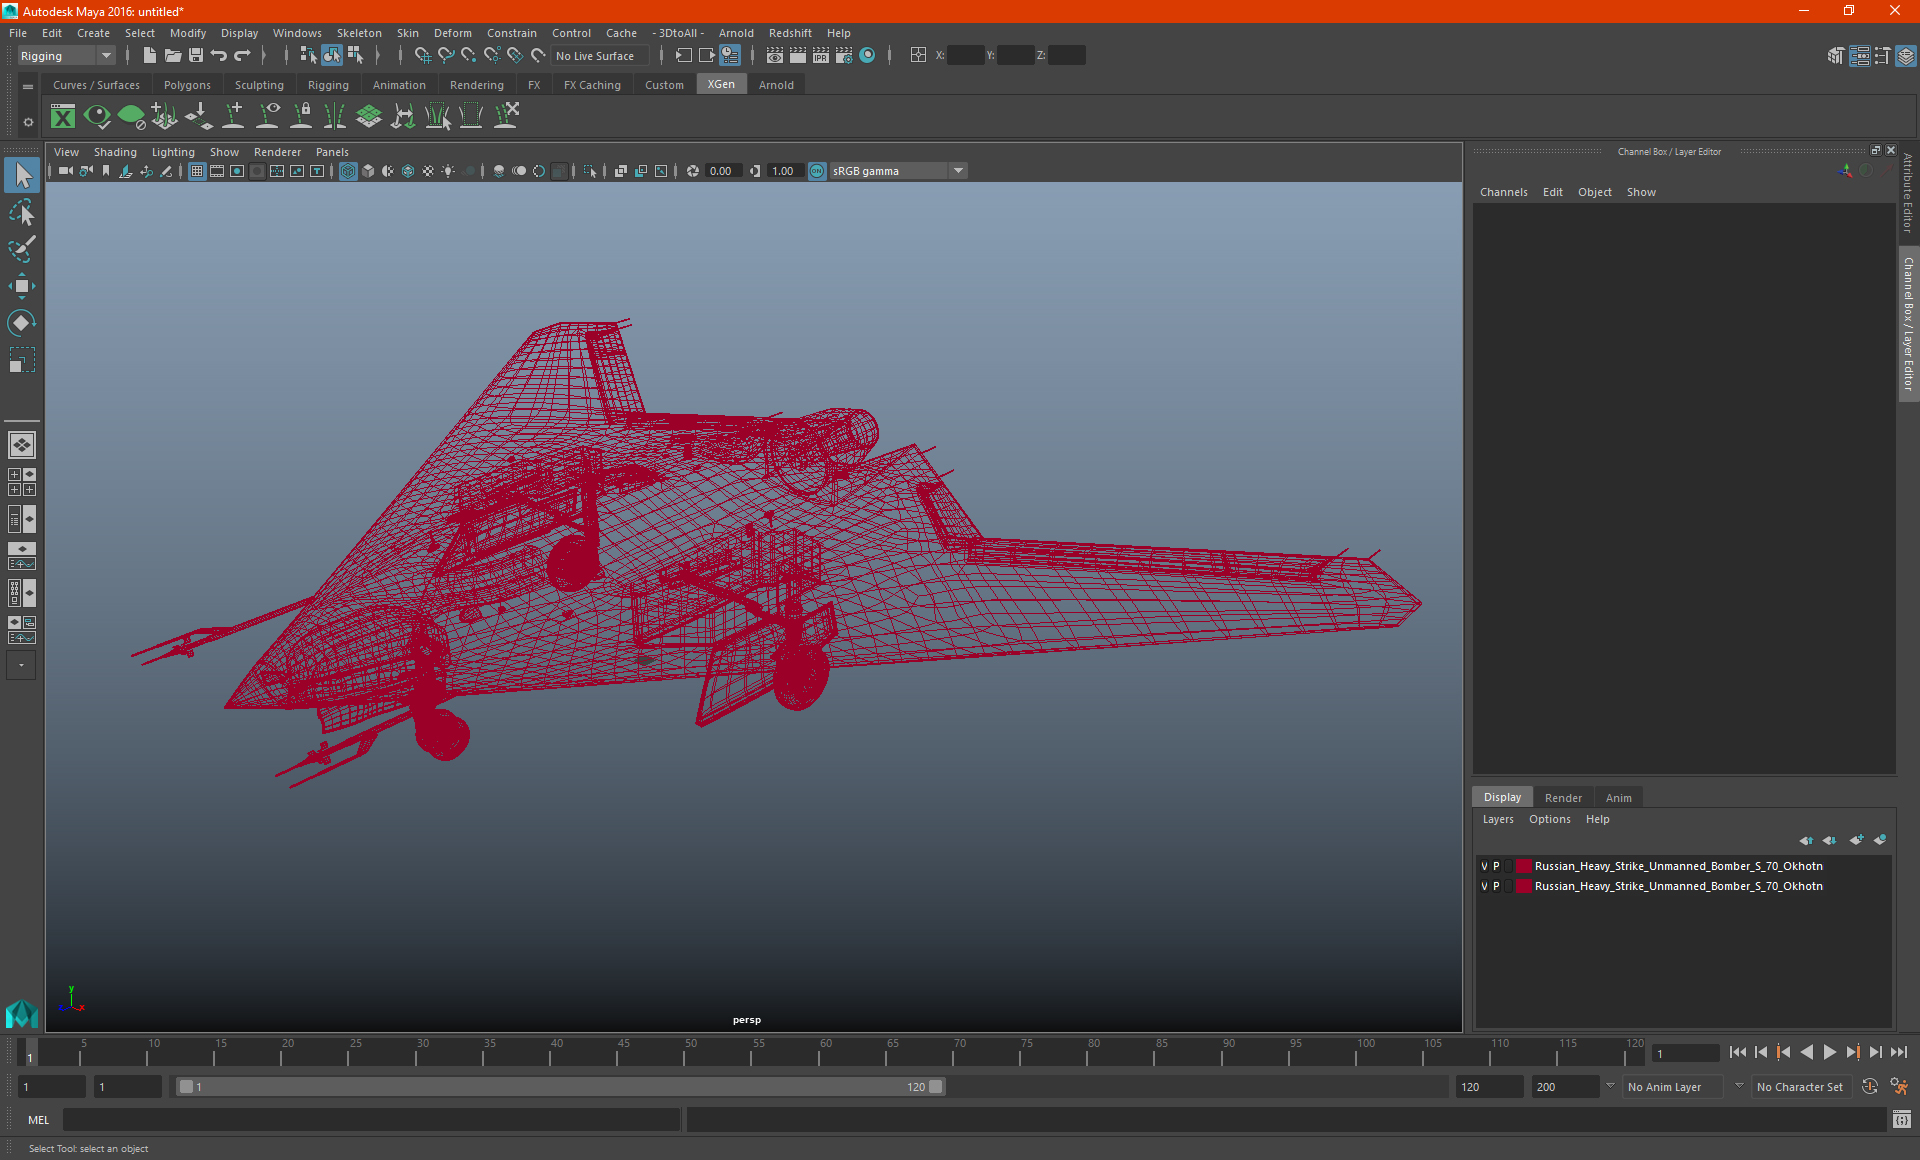Open the No Anim Layer dropdown
This screenshot has height=1160, width=1920.
point(1674,1087)
